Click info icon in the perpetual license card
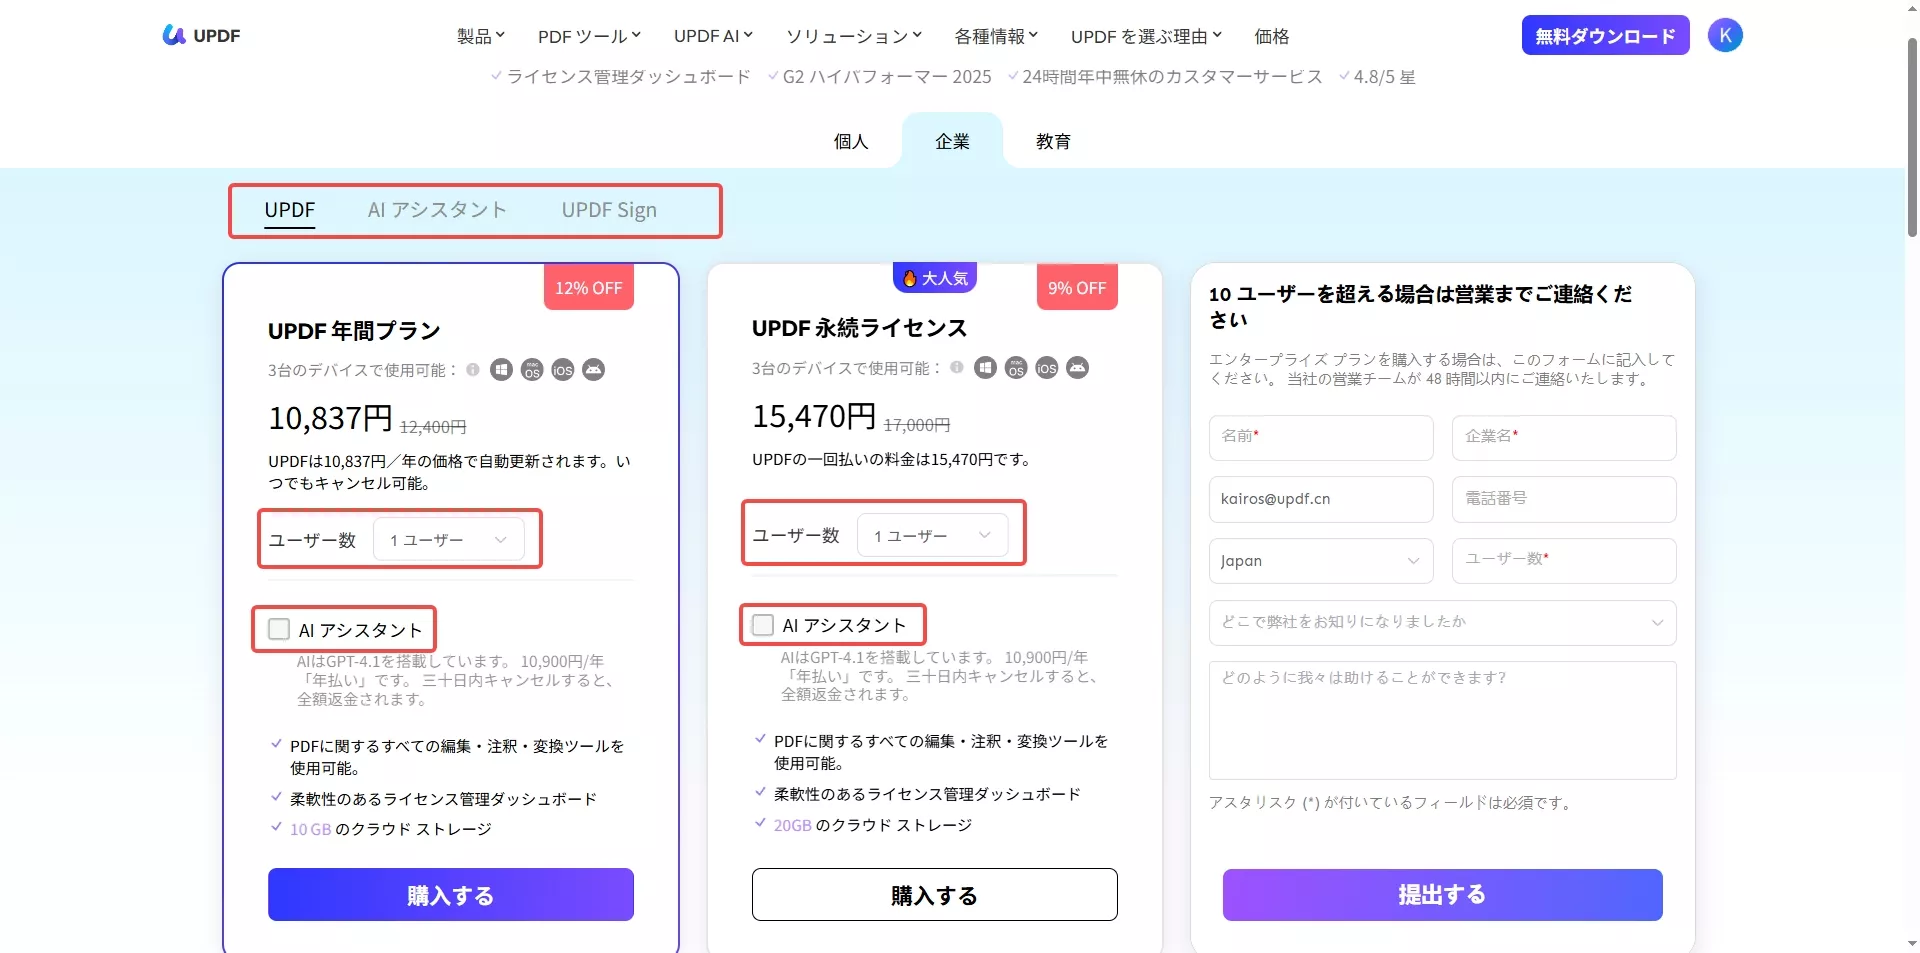 tap(957, 367)
